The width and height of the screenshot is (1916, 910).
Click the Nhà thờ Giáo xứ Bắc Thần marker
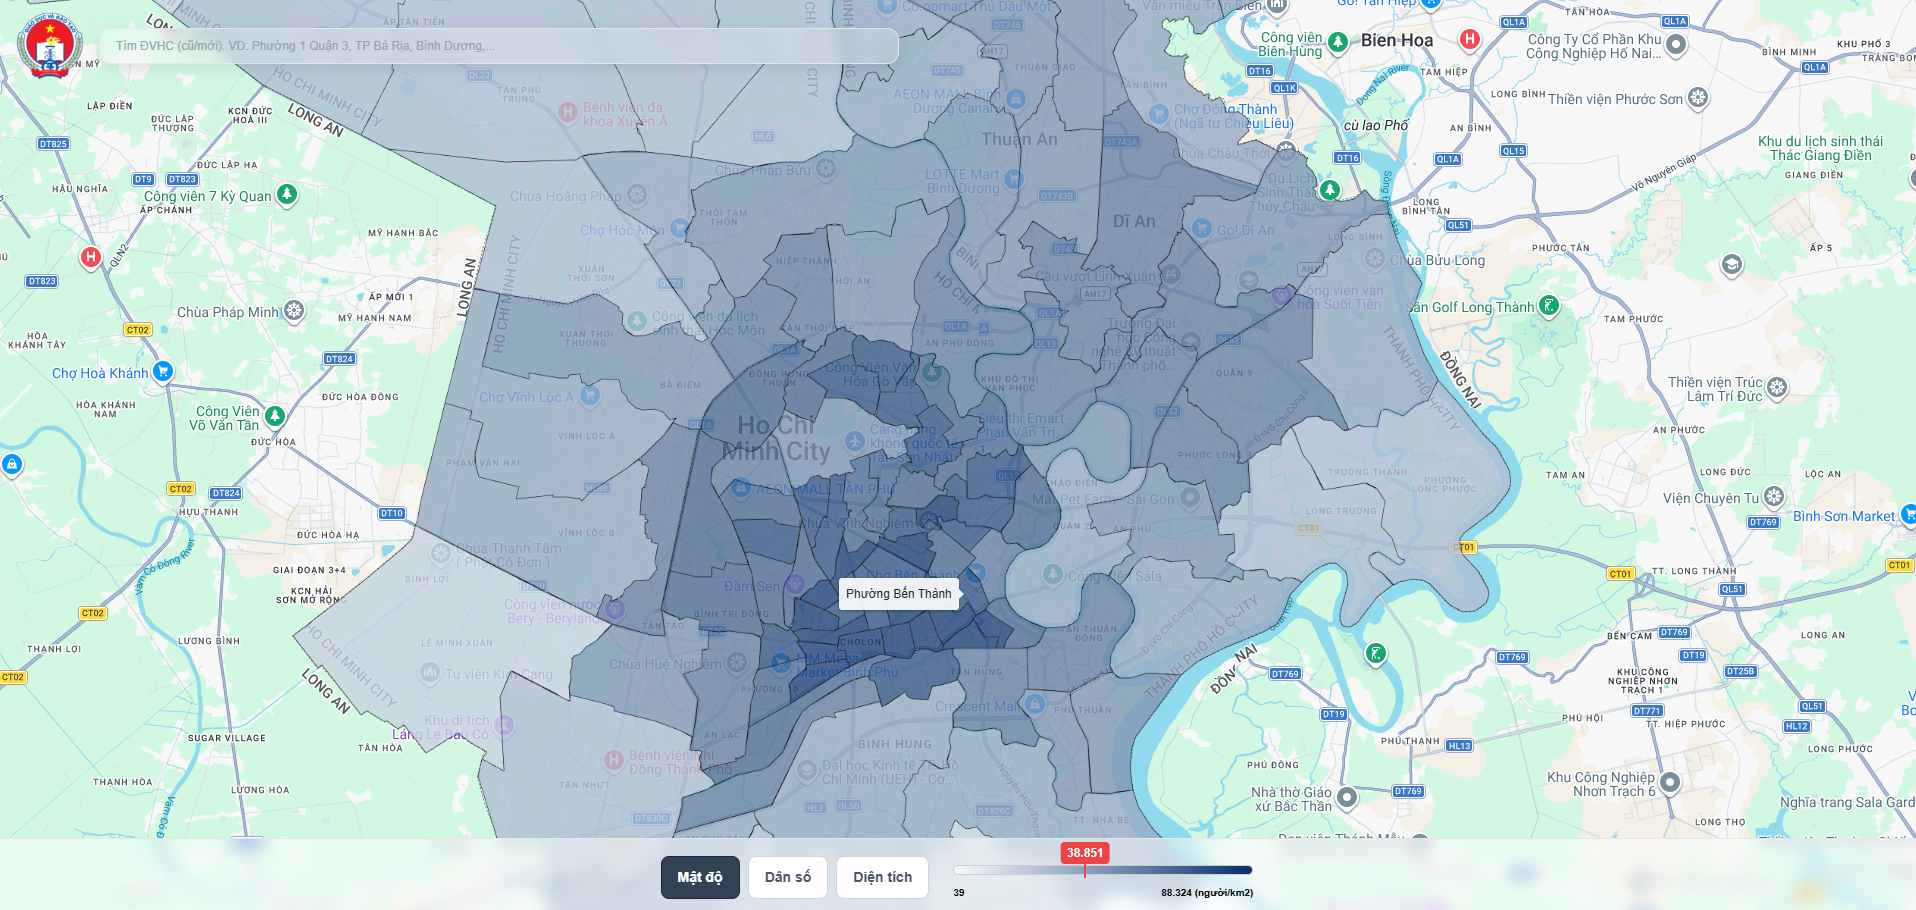tap(1347, 797)
